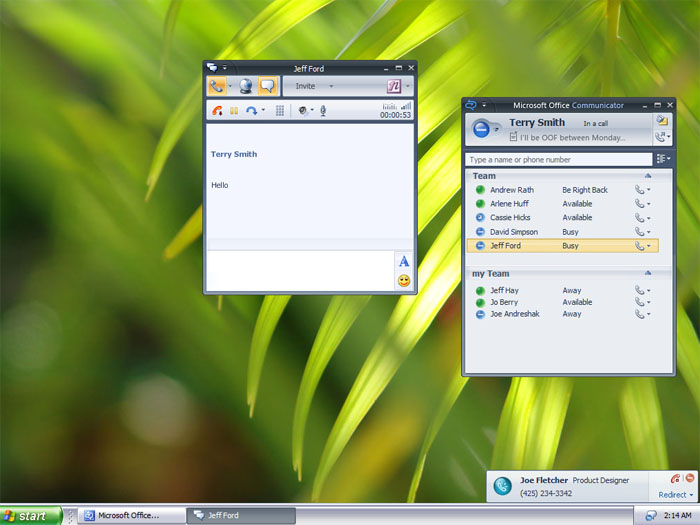Open the font formatting A icon

[404, 262]
